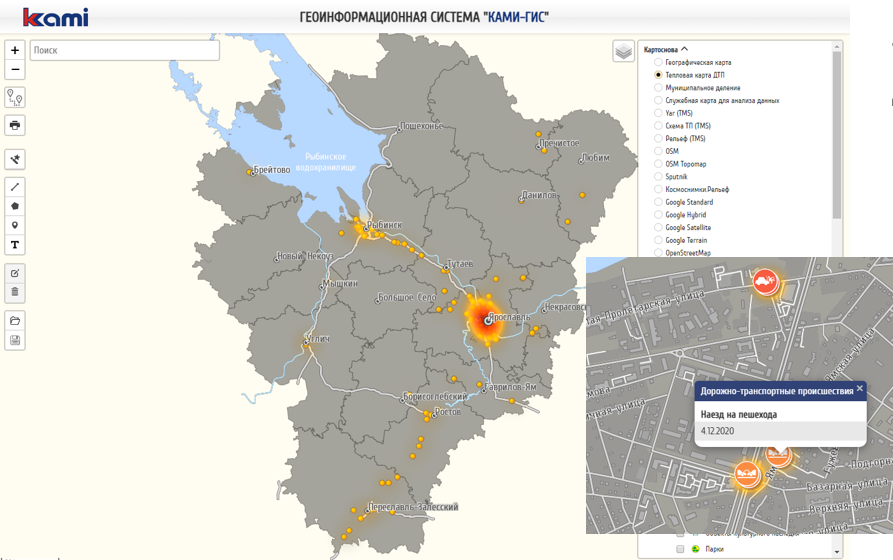The height and width of the screenshot is (560, 893).
Task: Select the draw polygon tool
Action: (15, 206)
